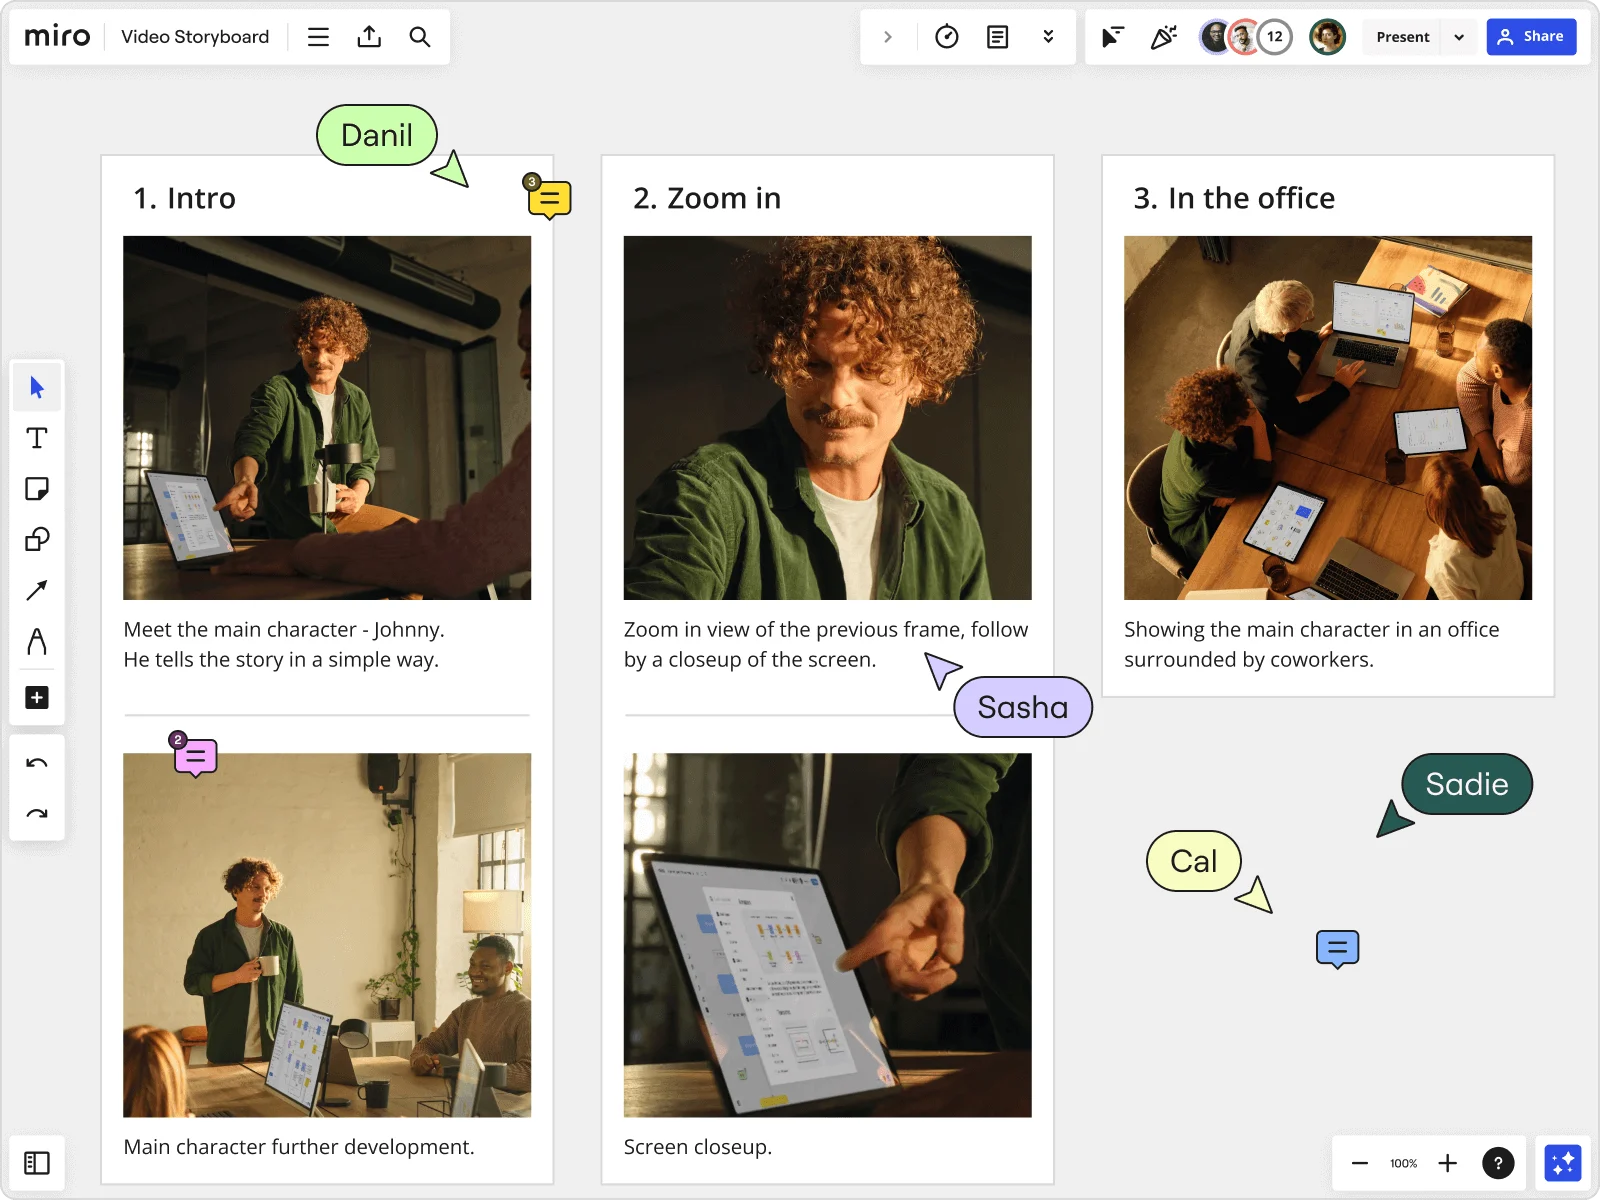Select the Text tool

(37, 438)
